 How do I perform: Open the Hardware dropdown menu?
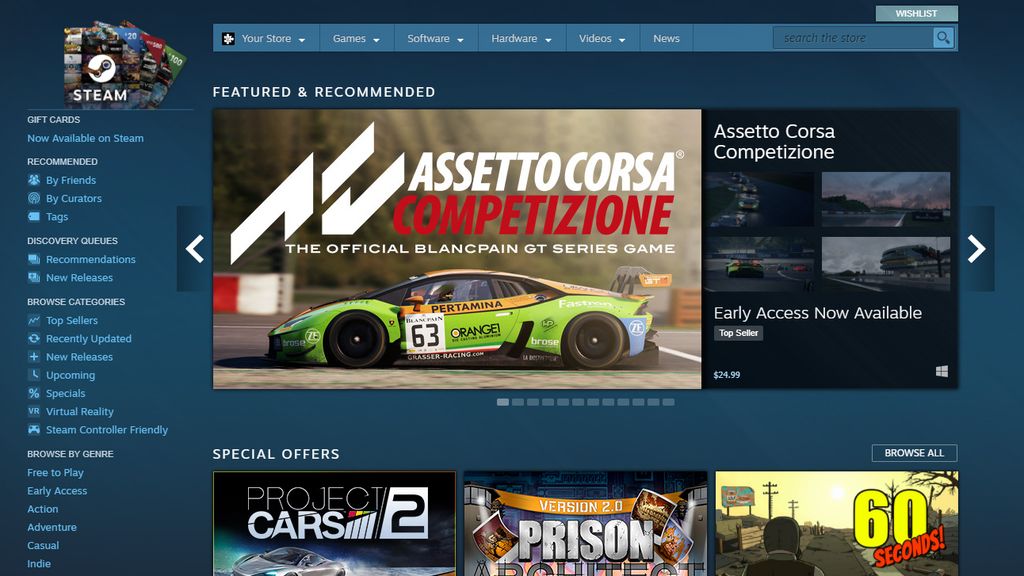tap(513, 37)
